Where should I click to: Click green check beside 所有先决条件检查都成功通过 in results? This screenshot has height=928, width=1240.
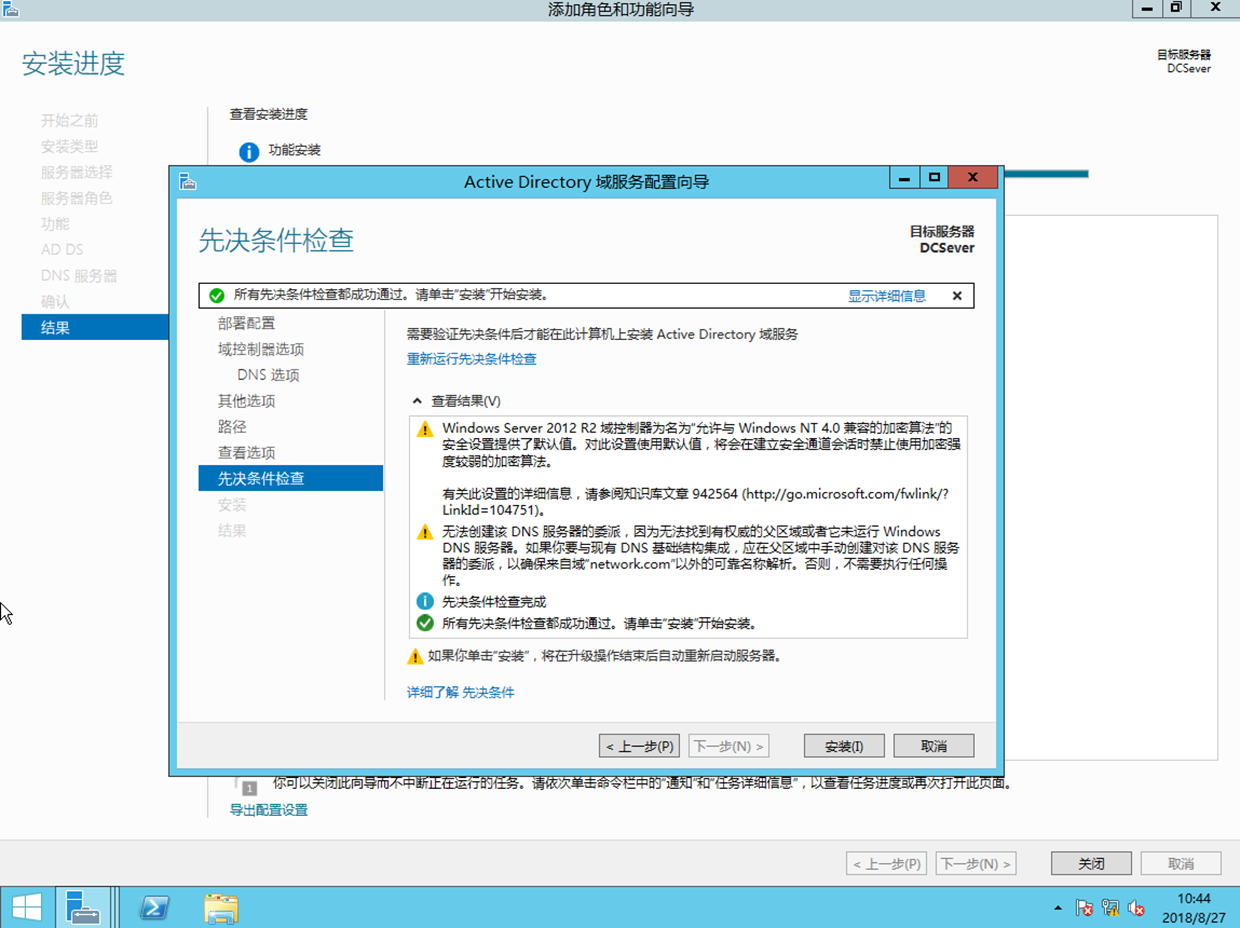pyautogui.click(x=425, y=623)
